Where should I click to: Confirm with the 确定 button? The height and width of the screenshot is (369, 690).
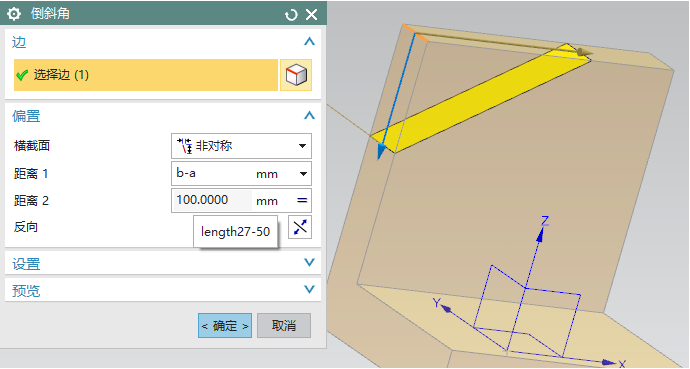[x=225, y=325]
